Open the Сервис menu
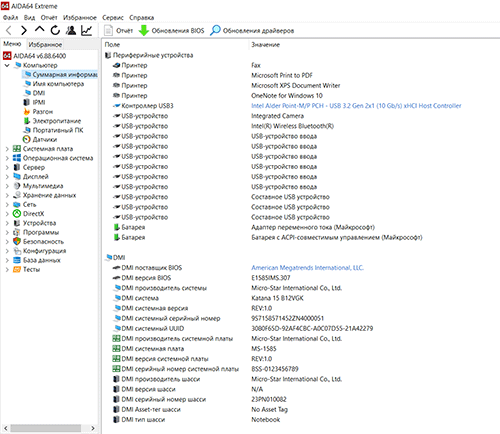Screen dimensions: 500x434 tap(113, 18)
